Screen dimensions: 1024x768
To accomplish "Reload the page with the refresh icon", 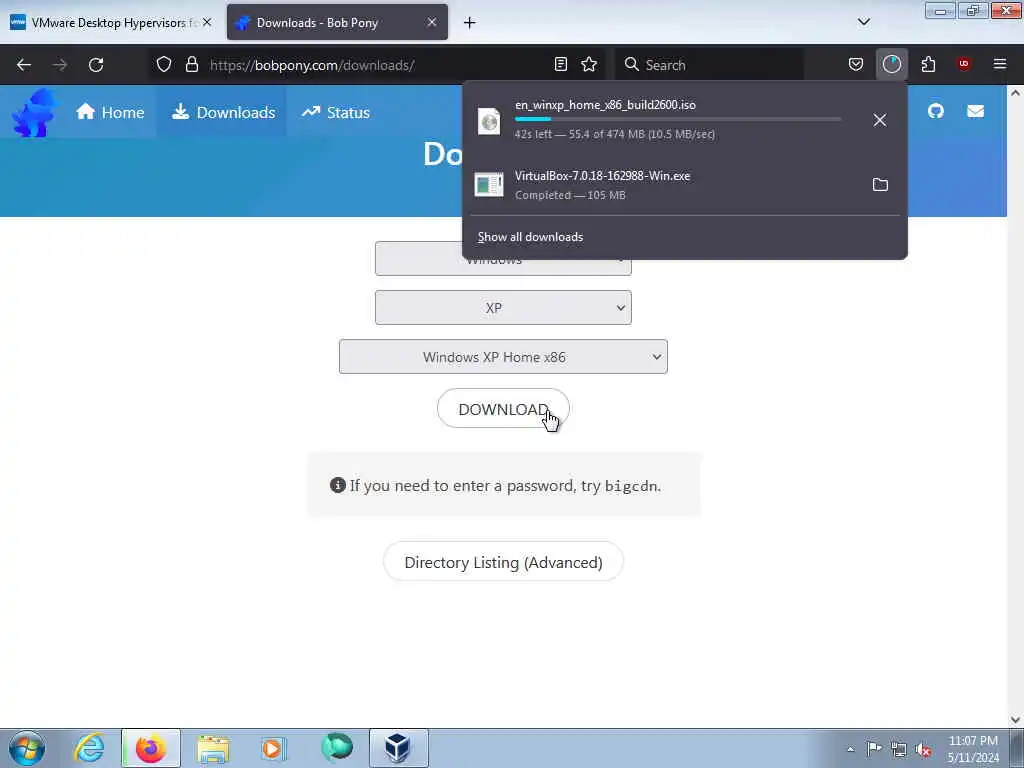I will [96, 65].
